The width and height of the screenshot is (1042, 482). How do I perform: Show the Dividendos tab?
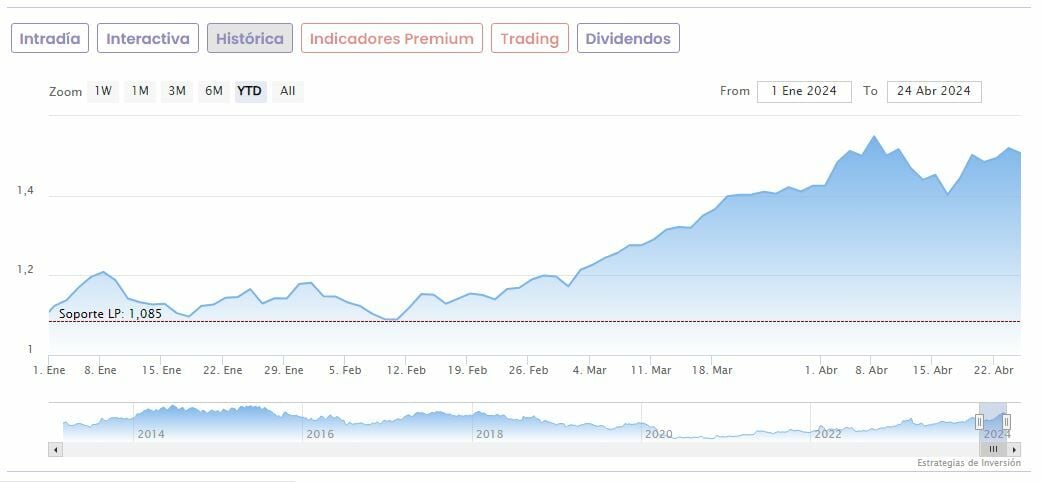tap(629, 39)
